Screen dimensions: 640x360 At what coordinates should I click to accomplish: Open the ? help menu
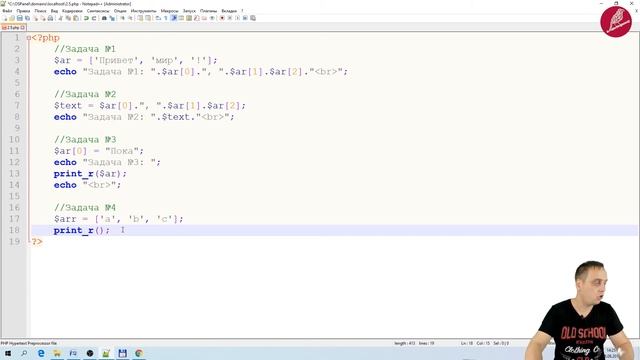[242, 11]
